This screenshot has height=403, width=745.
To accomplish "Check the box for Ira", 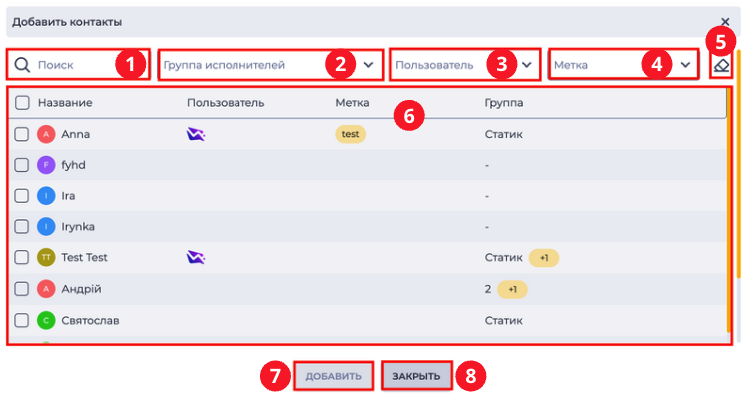I will coord(21,196).
